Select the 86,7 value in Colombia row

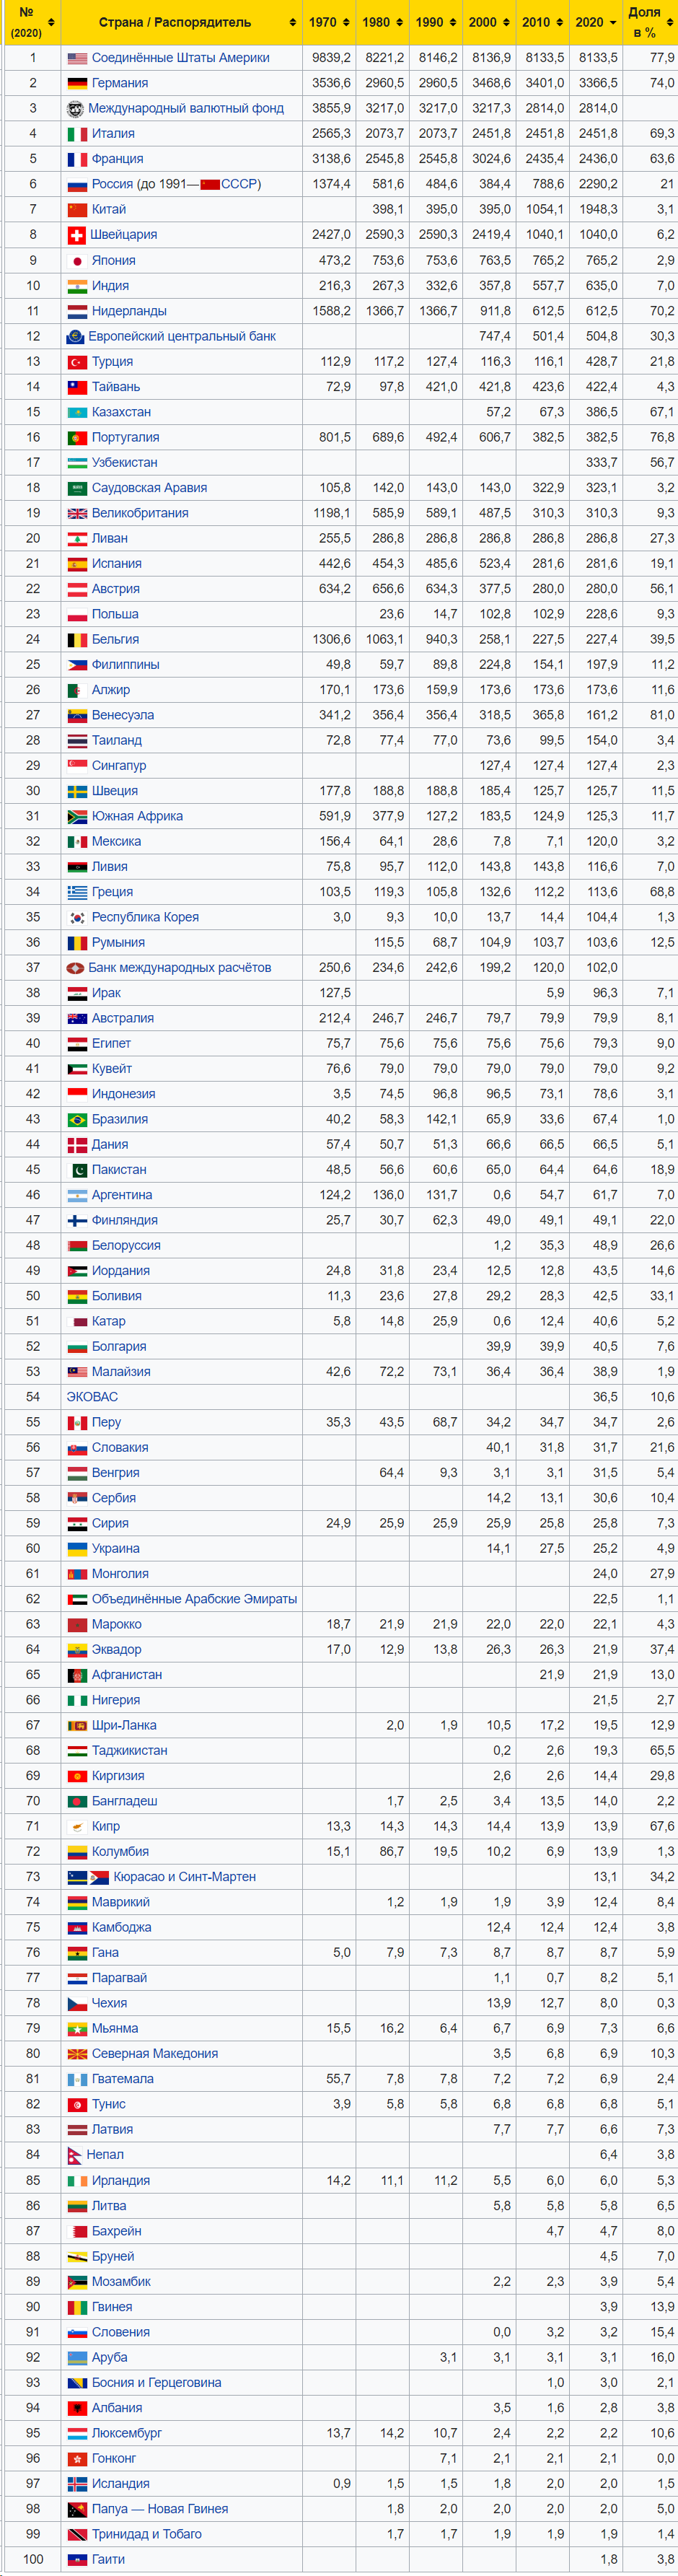[391, 1852]
